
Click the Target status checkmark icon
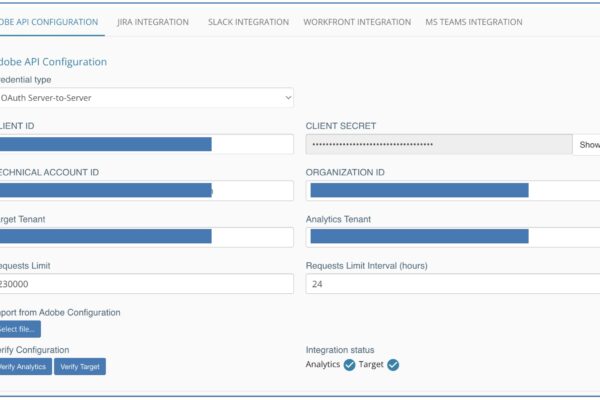point(393,365)
